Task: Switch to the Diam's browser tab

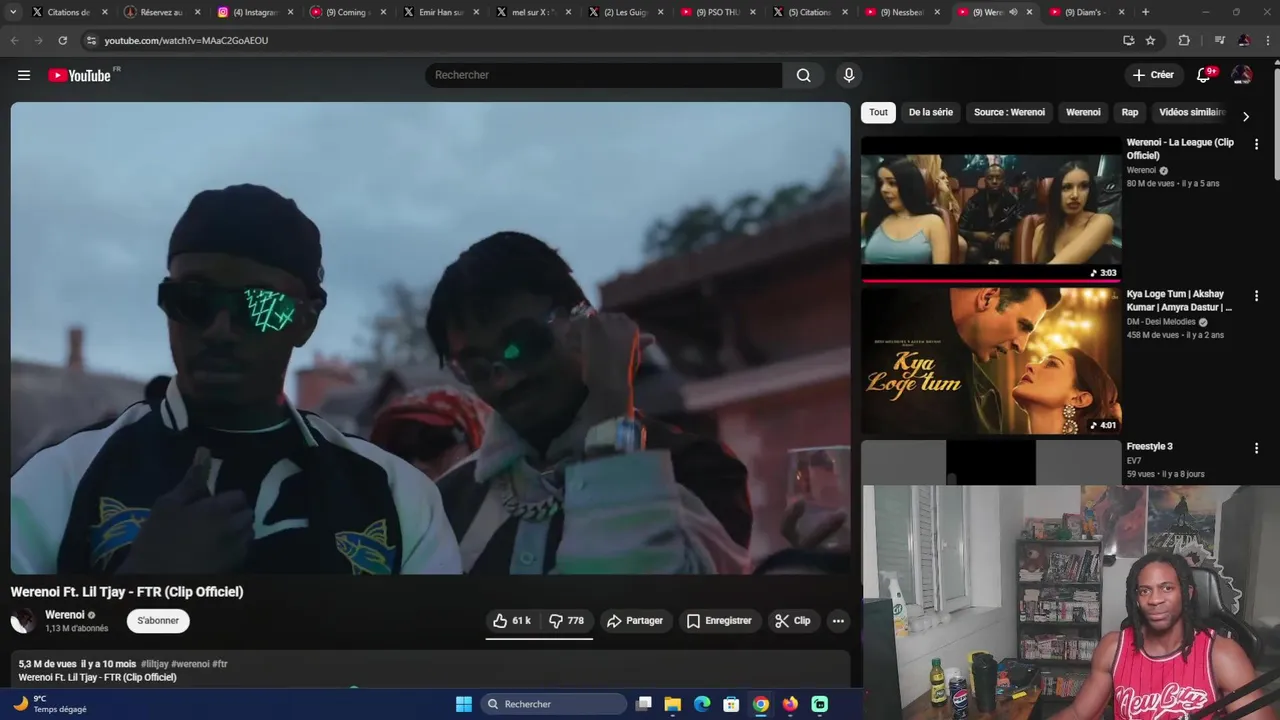Action: click(x=1085, y=12)
